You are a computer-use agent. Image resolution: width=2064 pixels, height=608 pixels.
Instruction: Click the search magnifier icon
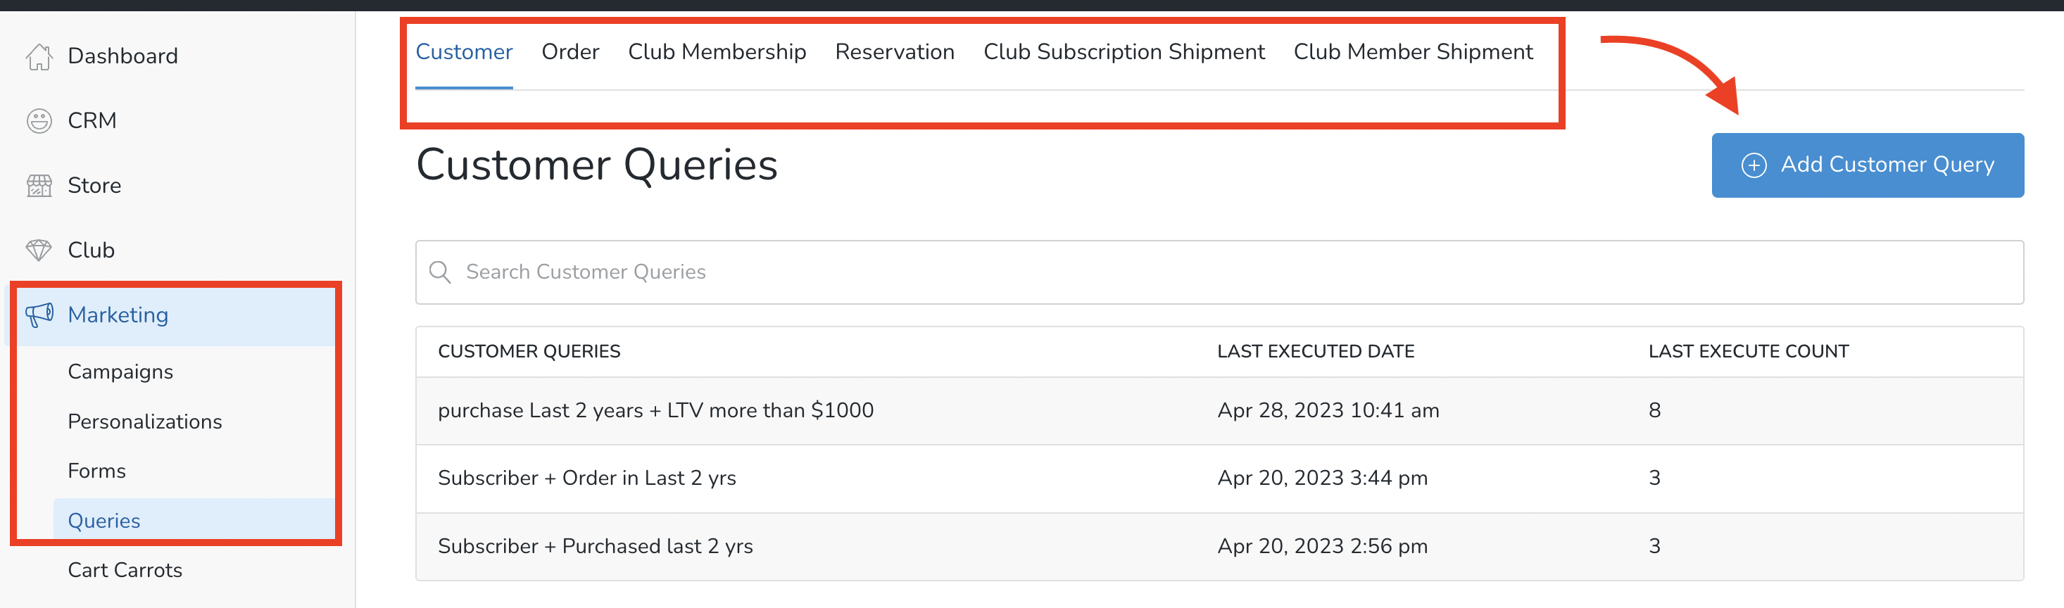tap(440, 272)
